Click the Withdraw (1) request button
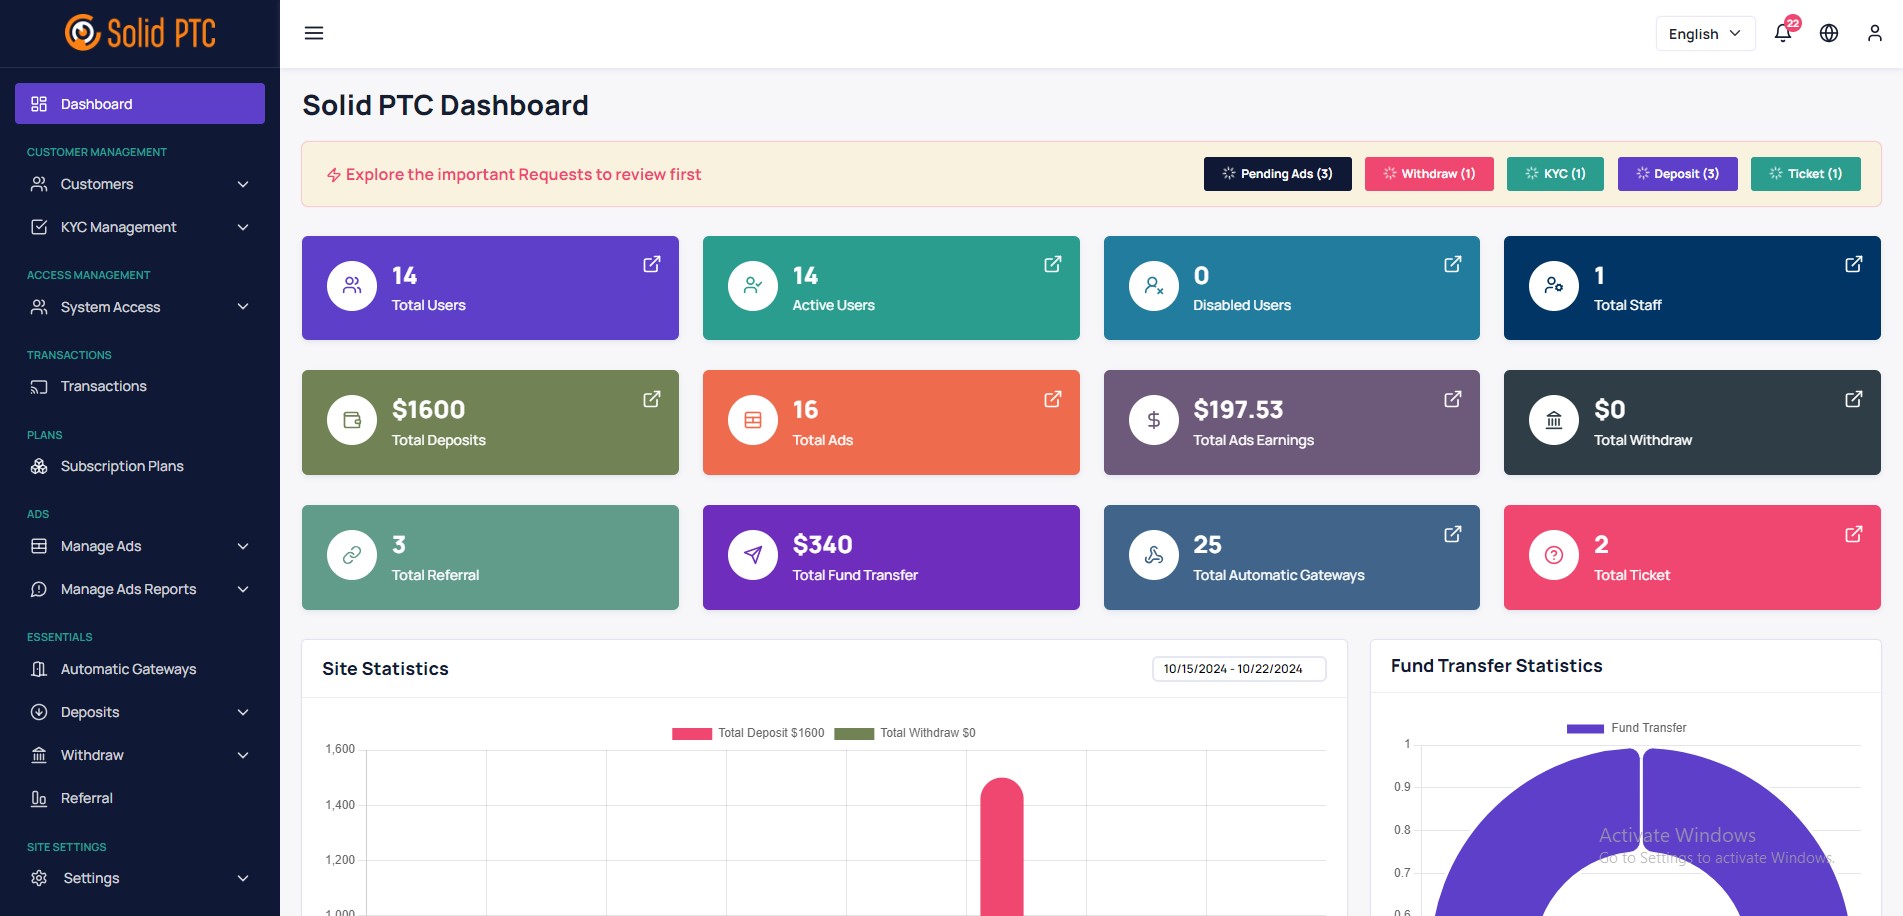The width and height of the screenshot is (1903, 916). pyautogui.click(x=1429, y=173)
